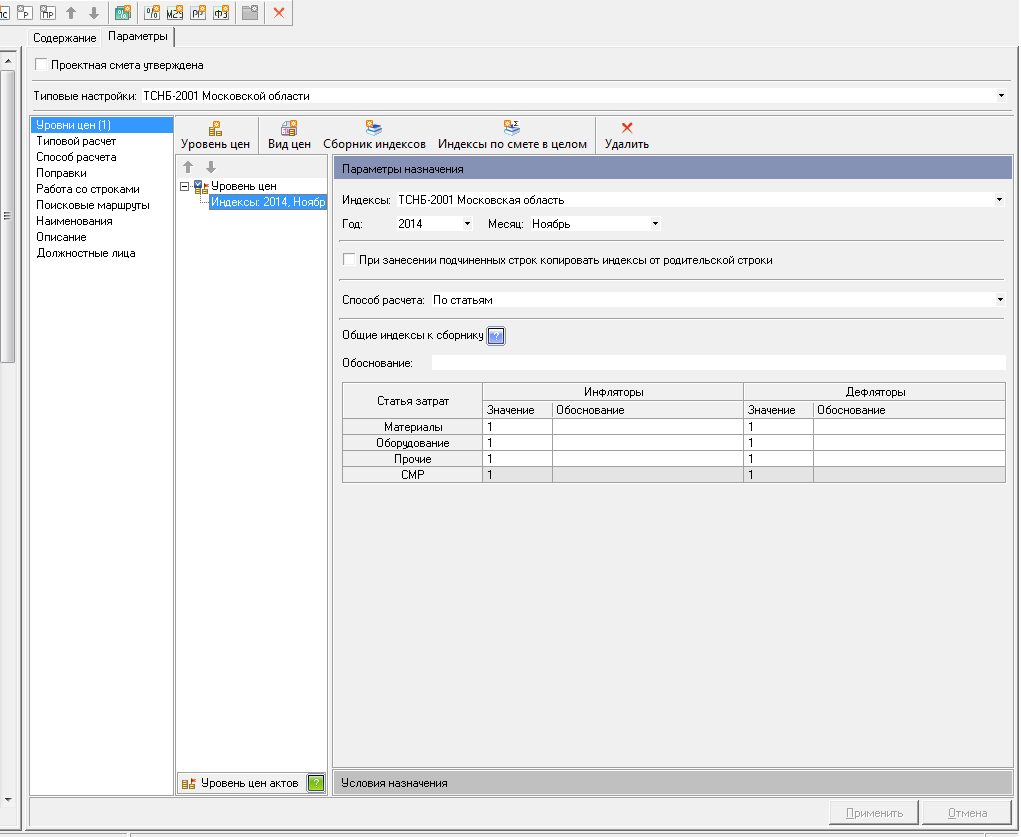Click the Уровень цен toolbar icon
Viewport: 1021px width, 837px height.
(x=215, y=128)
